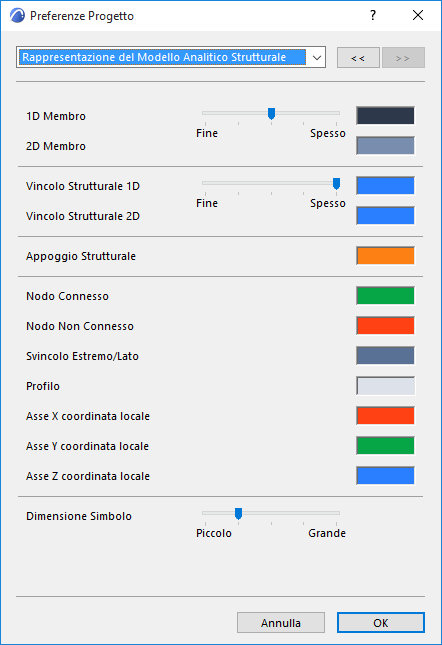Edit the Svincolo Estremo/Lato color
This screenshot has width=442, height=645.
click(x=385, y=356)
